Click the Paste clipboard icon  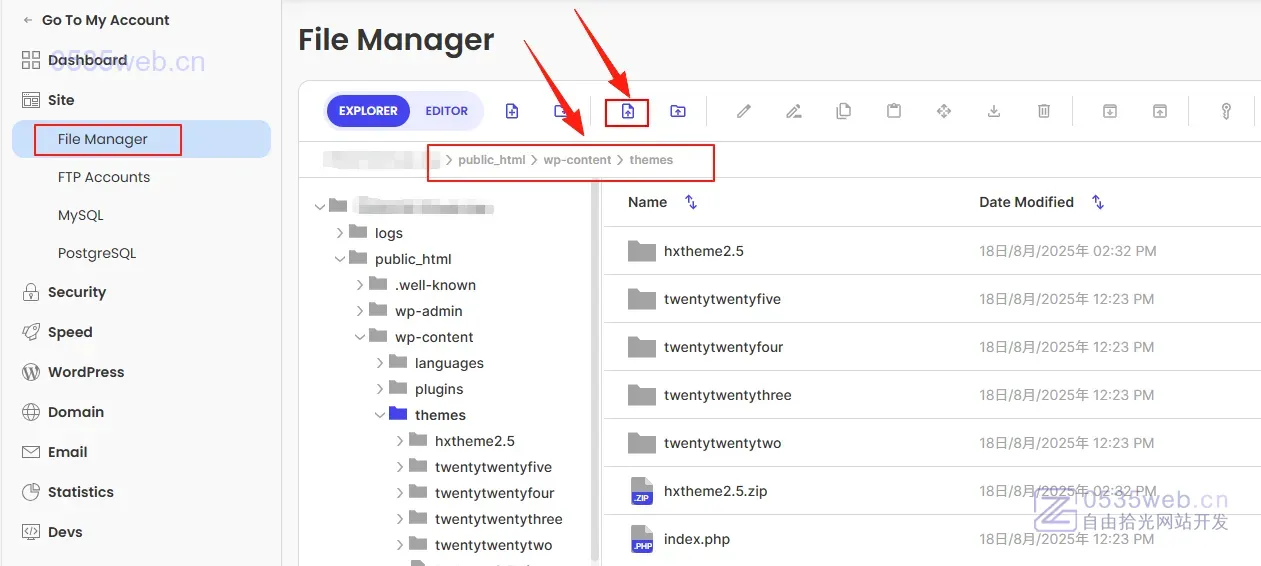[x=894, y=111]
